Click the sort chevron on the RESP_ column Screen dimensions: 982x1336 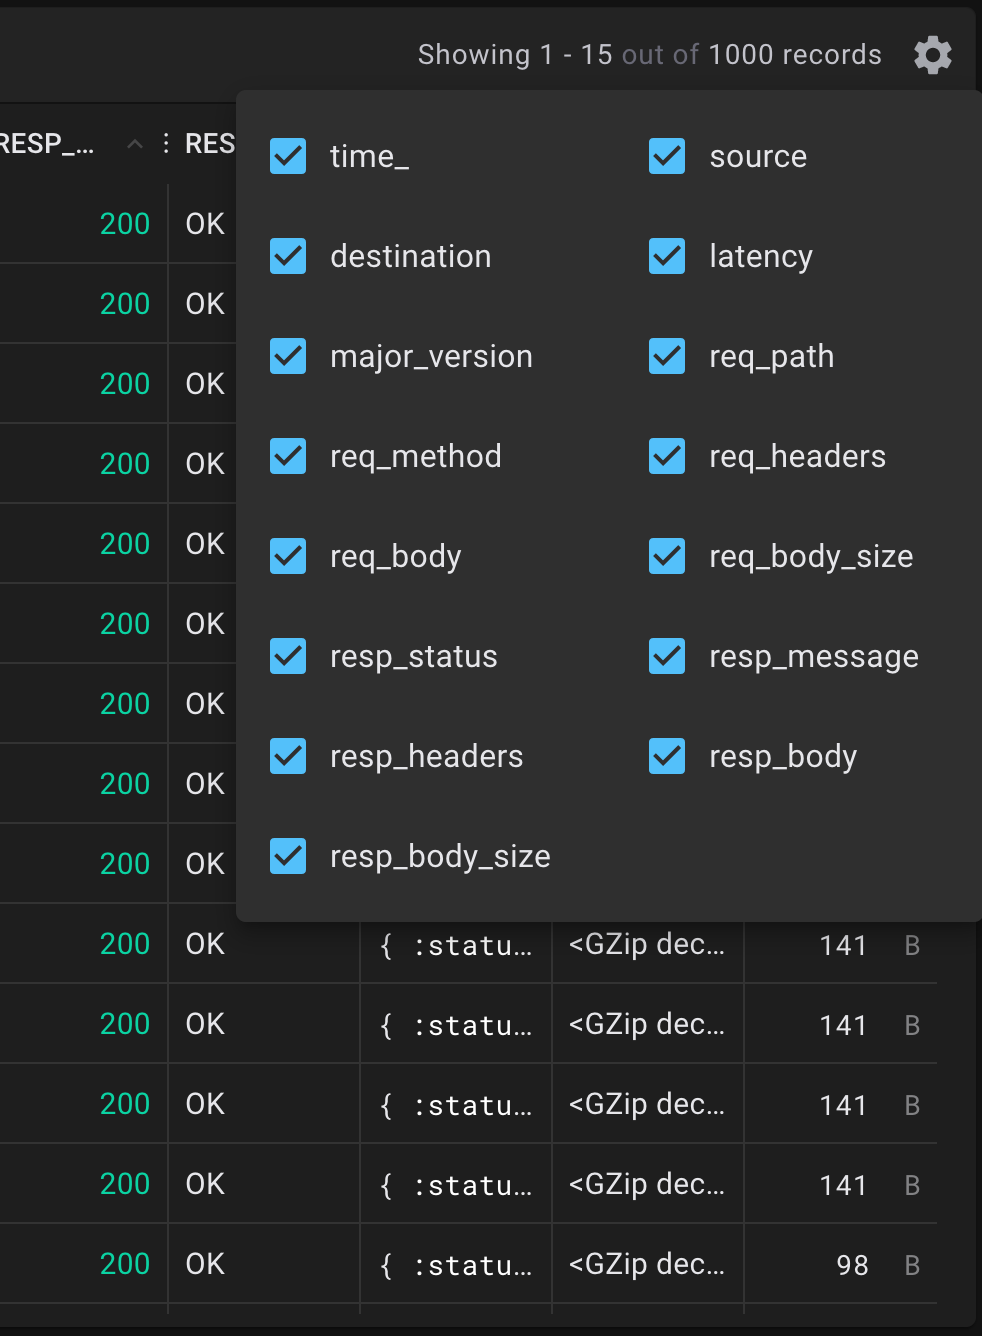(134, 143)
